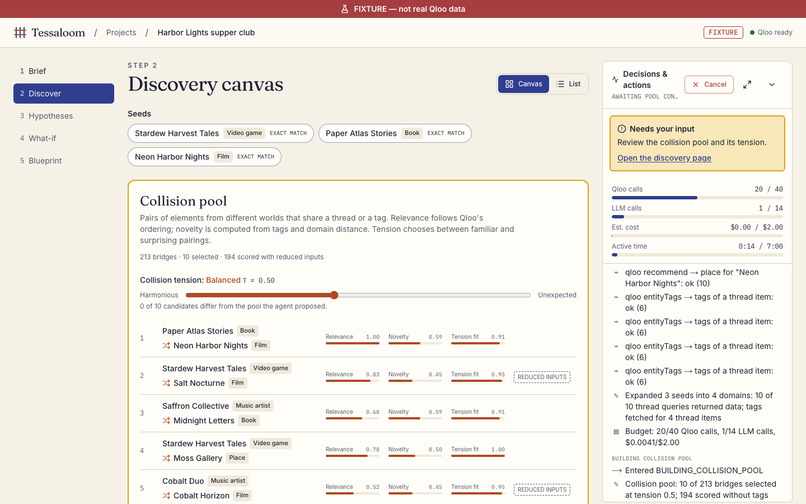Click REDUCED INPUTS badge on Cobalt Duo row
The width and height of the screenshot is (806, 504).
pyautogui.click(x=542, y=490)
